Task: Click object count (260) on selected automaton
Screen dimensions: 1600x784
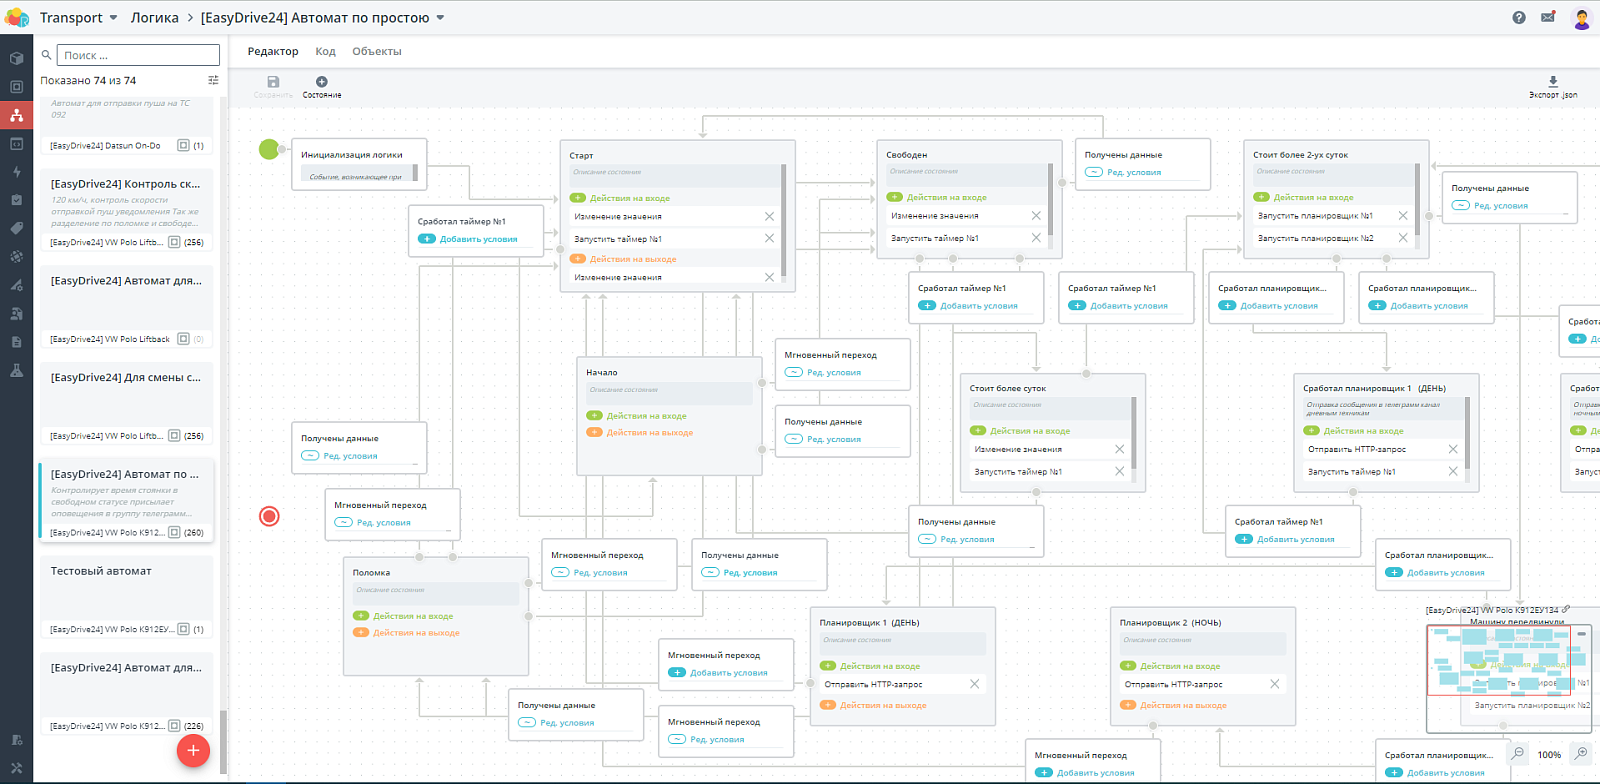Action: 194,533
